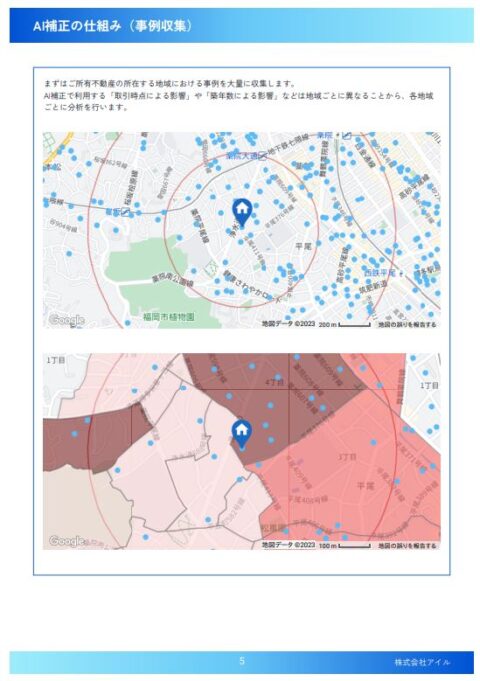480x681 pixels.
Task: Click the Google logo on lower map
Action: tap(66, 541)
